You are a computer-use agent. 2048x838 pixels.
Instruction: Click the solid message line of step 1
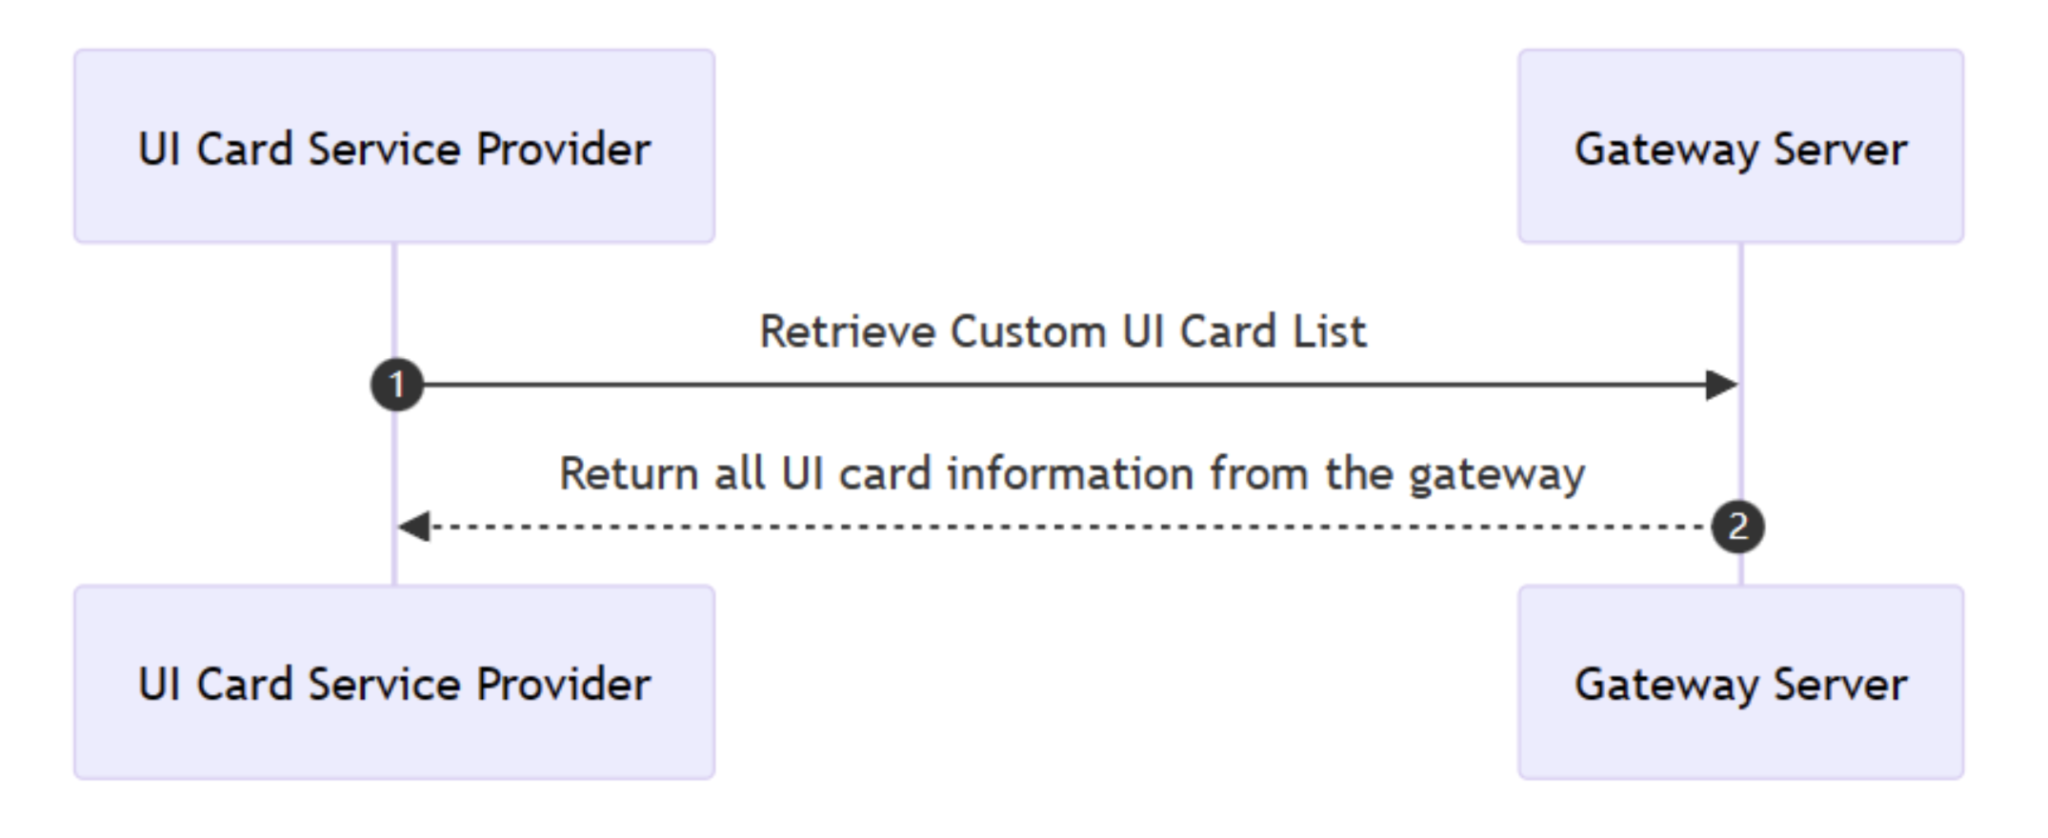tap(1060, 385)
